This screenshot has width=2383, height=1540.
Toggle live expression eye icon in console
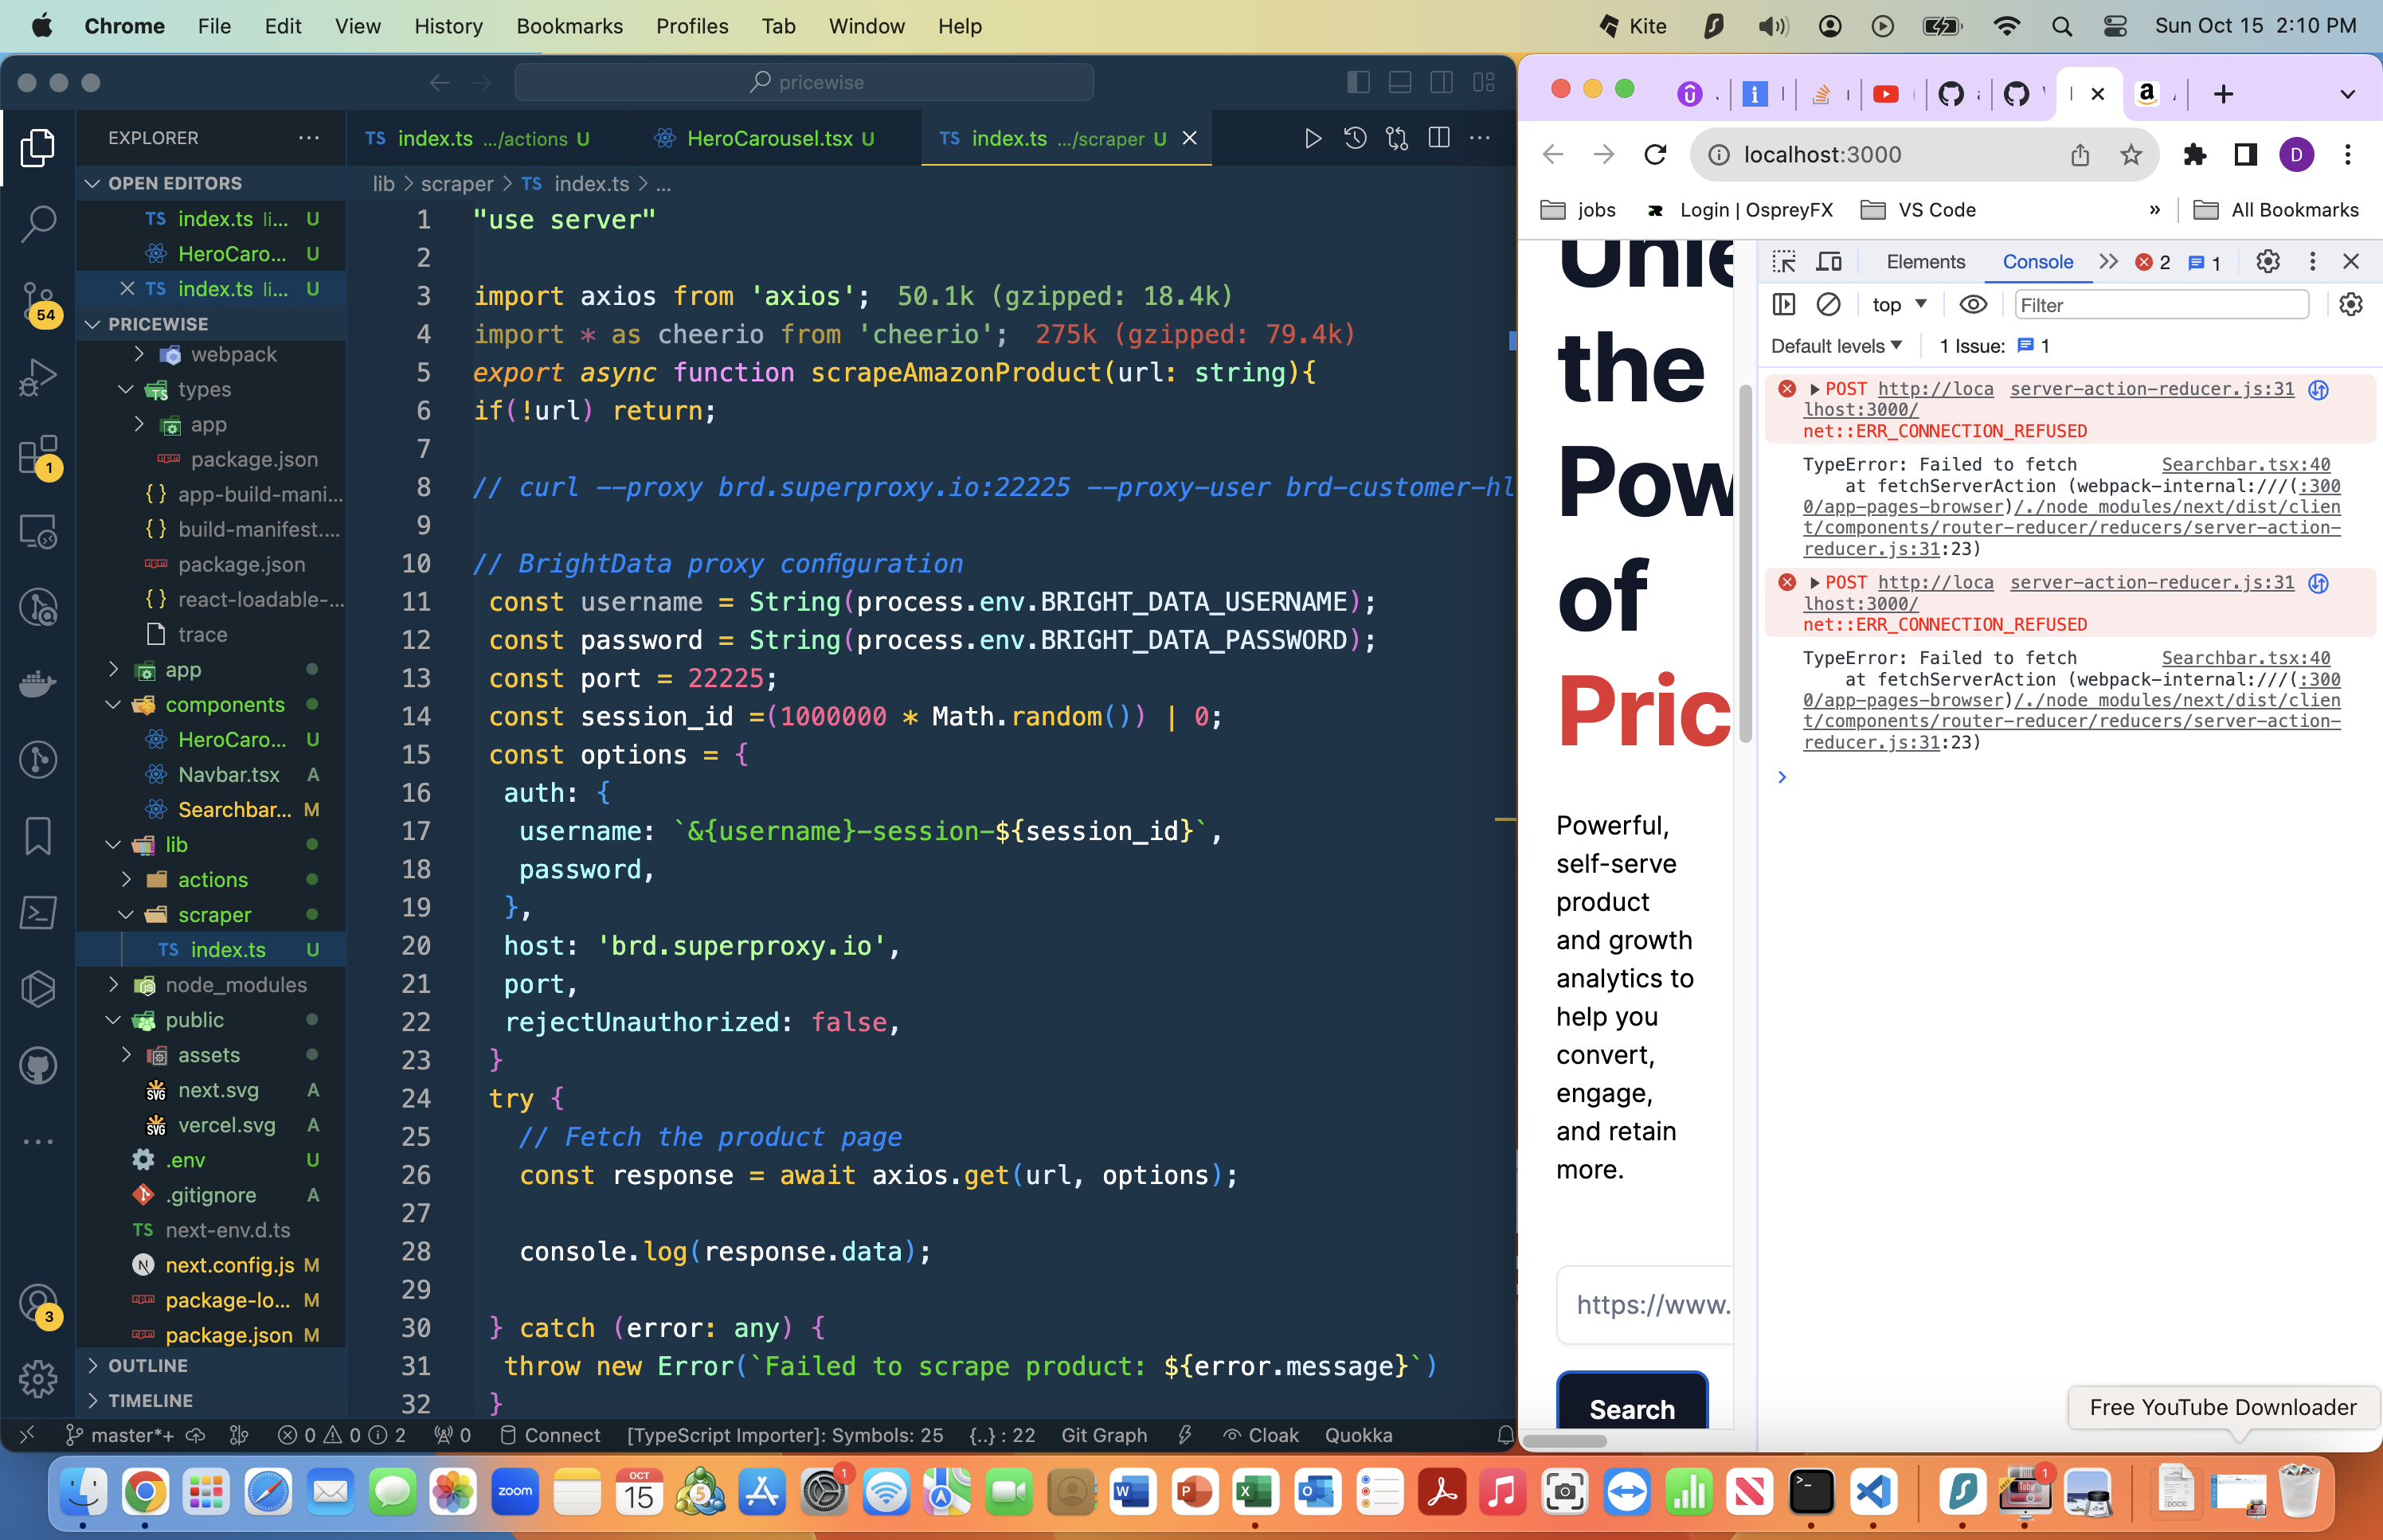pos(1973,305)
